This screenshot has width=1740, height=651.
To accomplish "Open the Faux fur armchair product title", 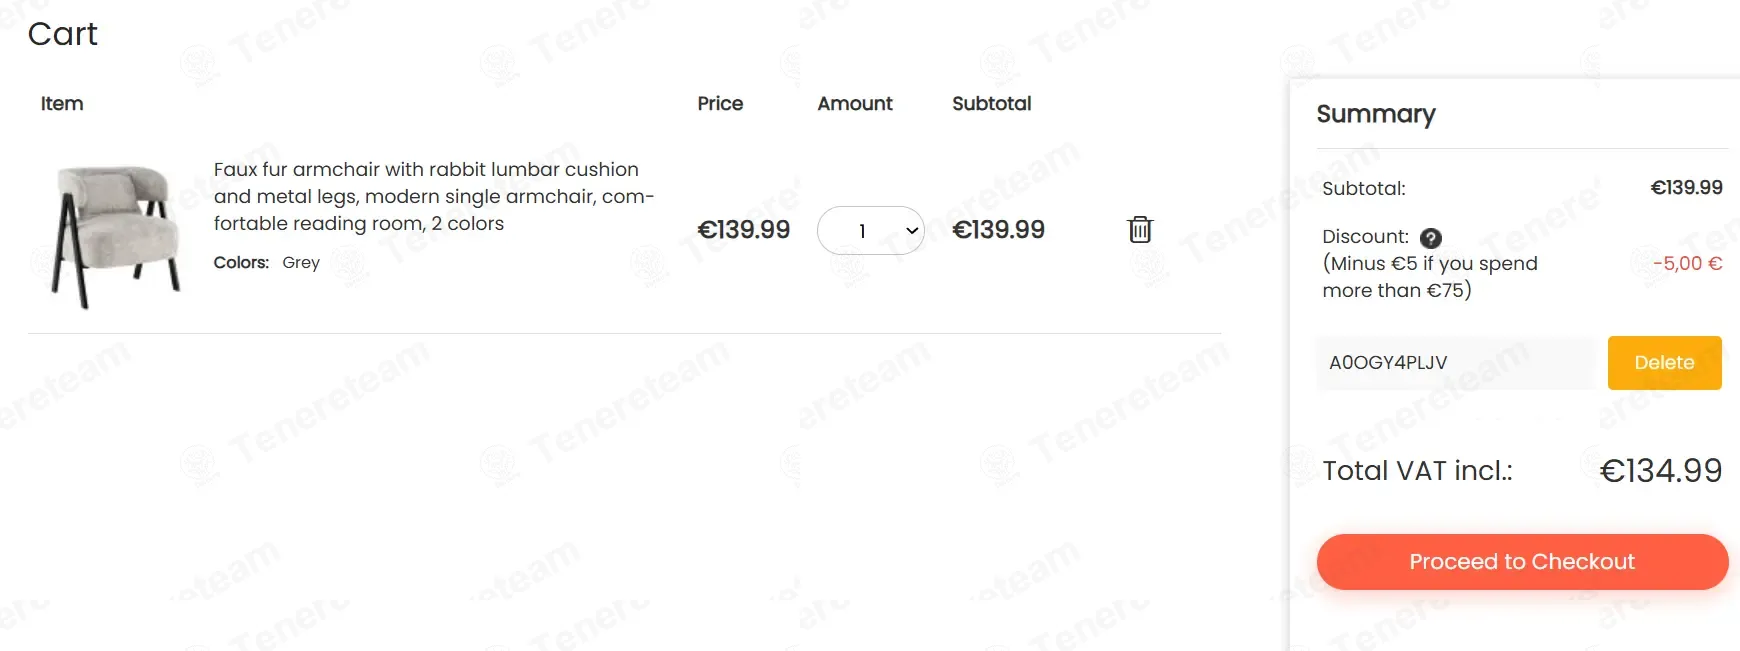I will click(433, 196).
